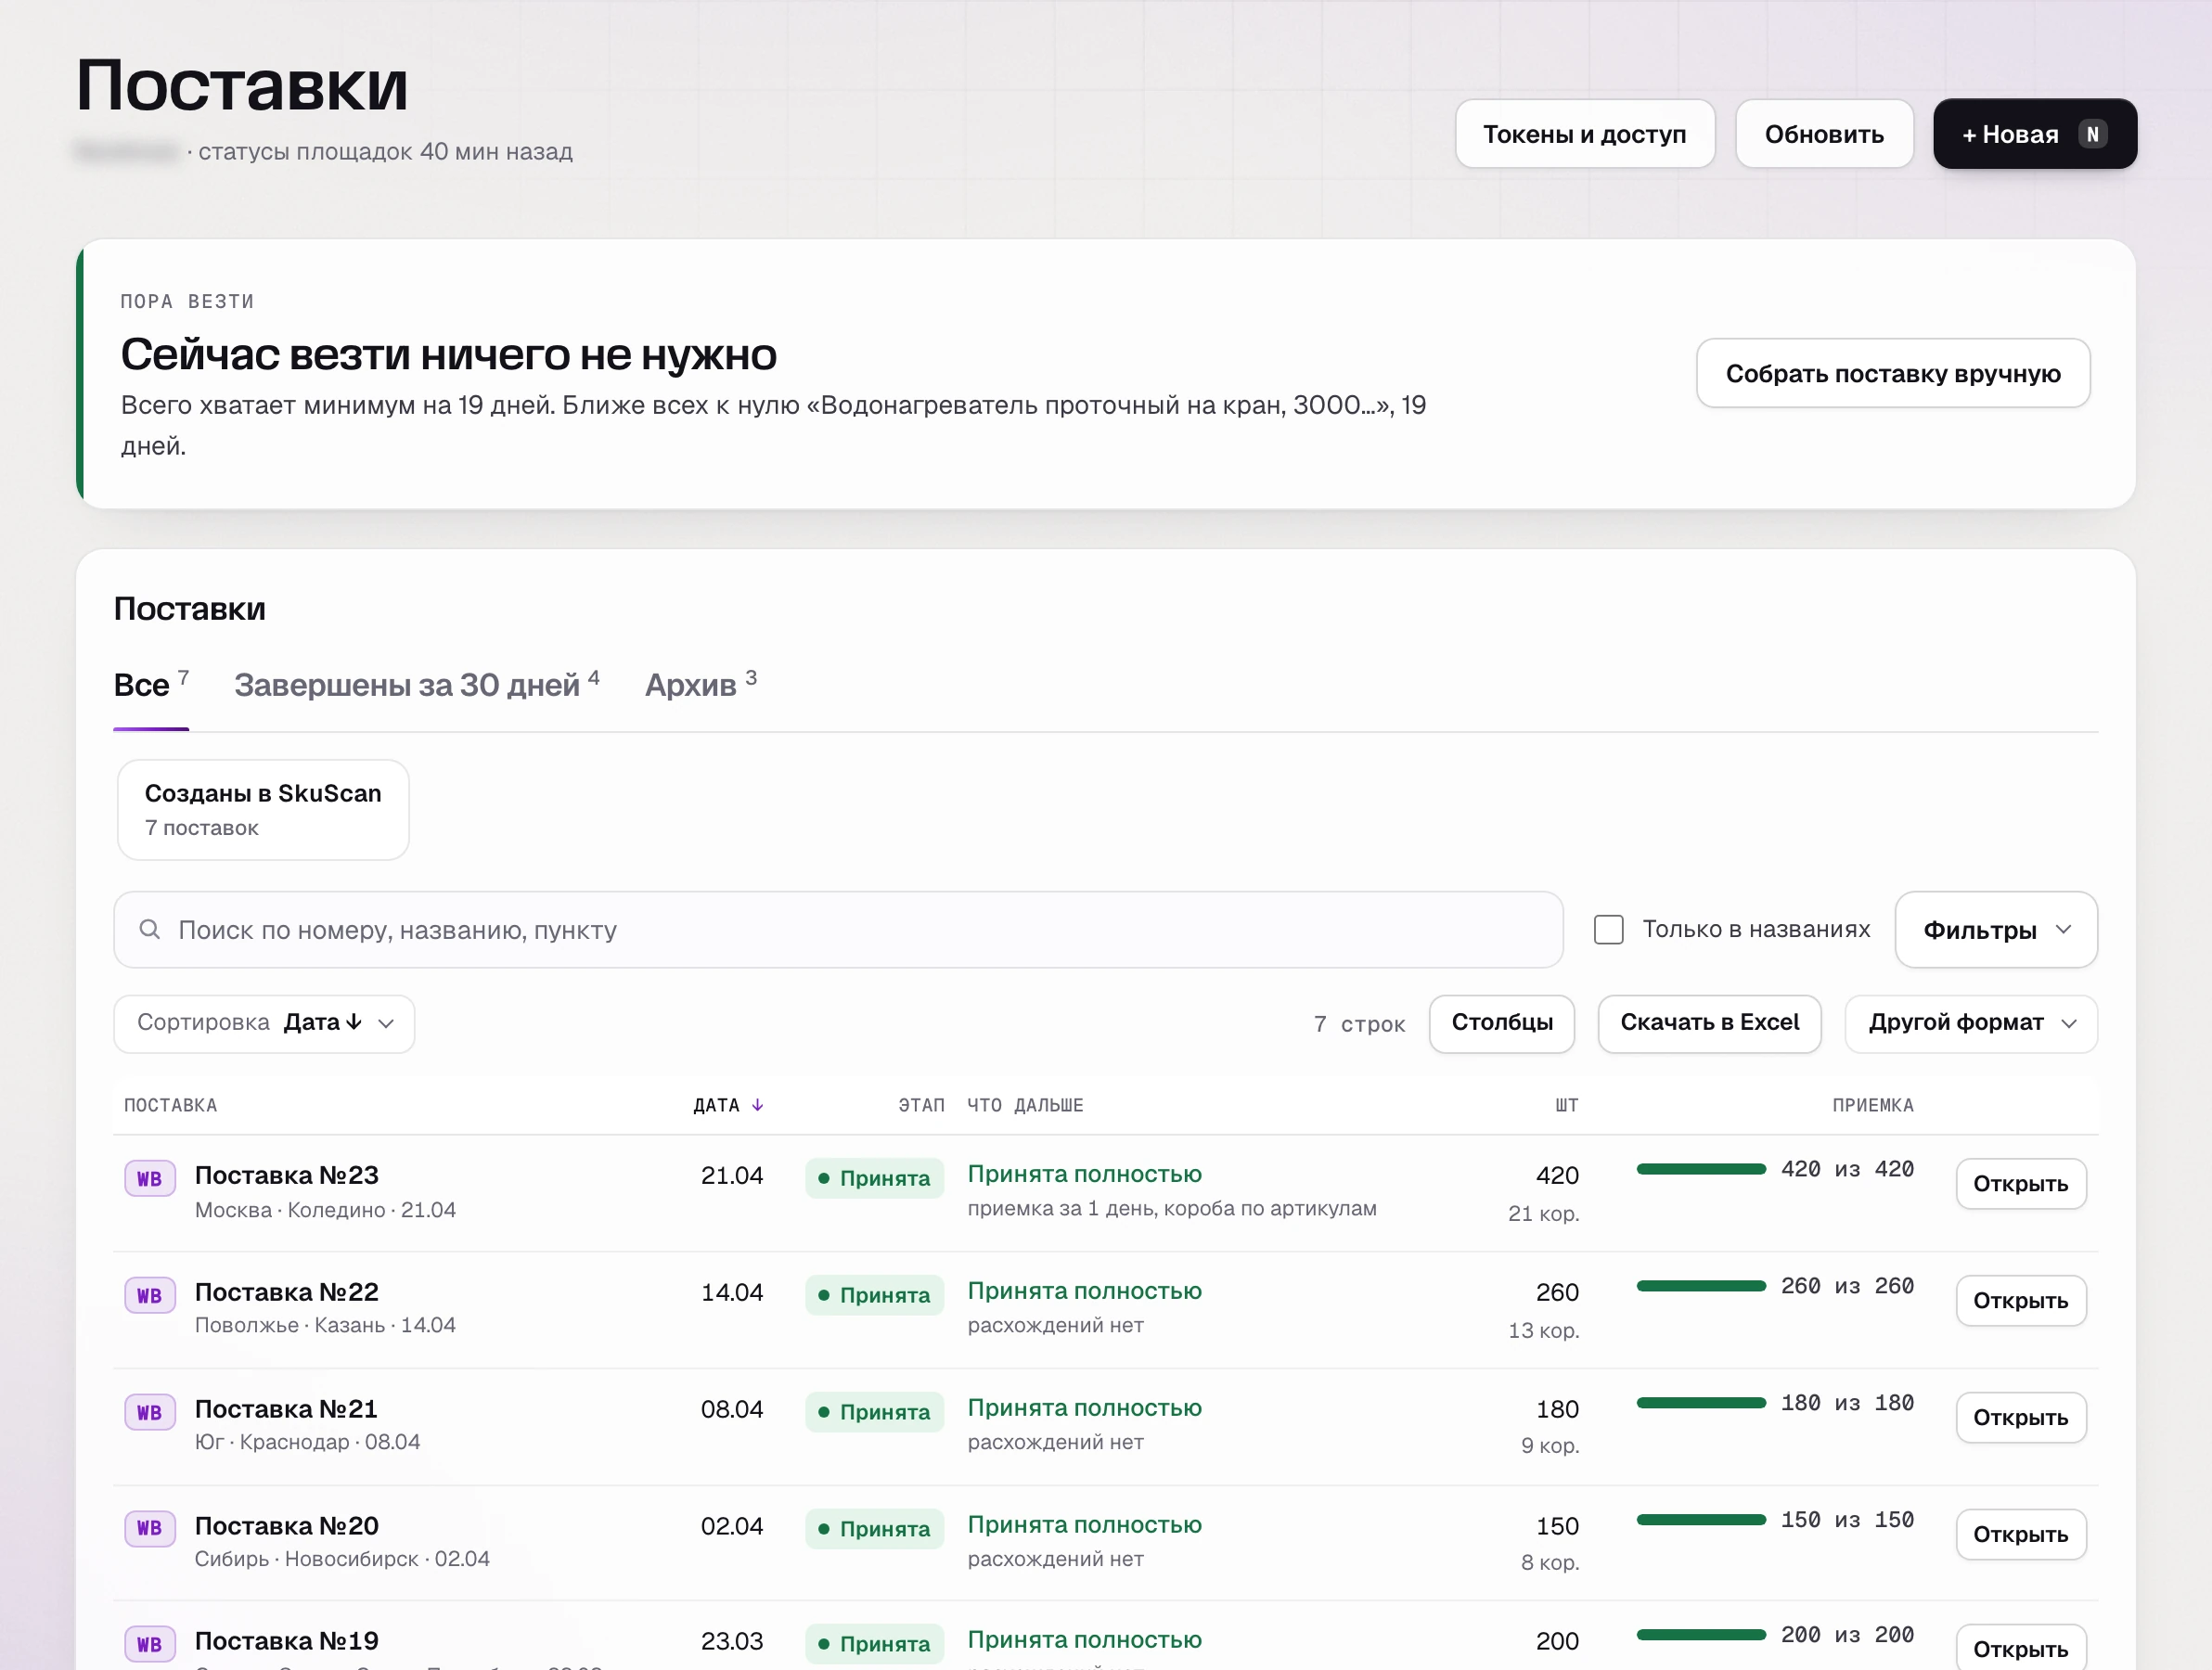
Task: Click Принята status of Поставка №23
Action: pyautogui.click(x=875, y=1178)
